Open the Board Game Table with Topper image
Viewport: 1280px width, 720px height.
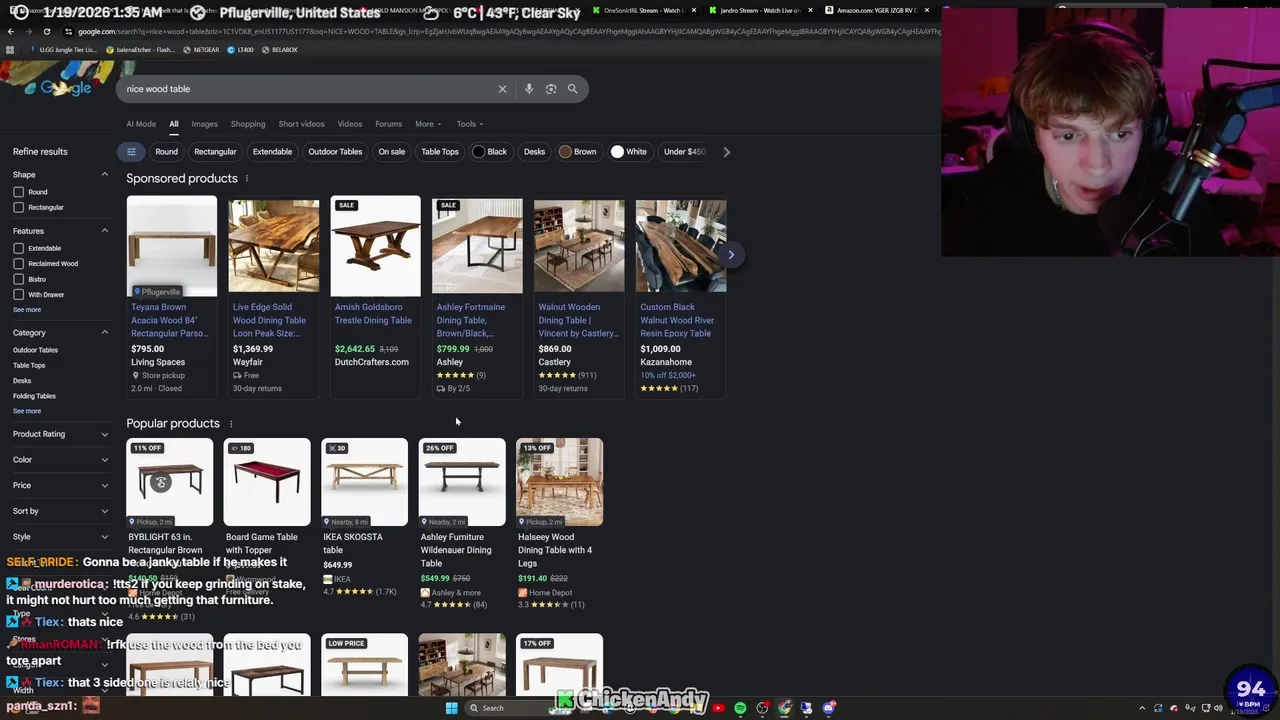coord(267,482)
